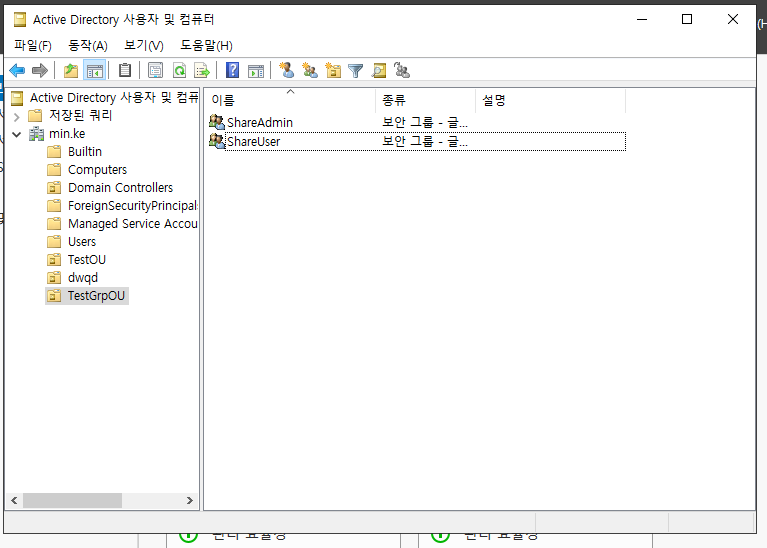Open 도움말(H) menu
Viewport: 767px width, 548px height.
click(206, 46)
